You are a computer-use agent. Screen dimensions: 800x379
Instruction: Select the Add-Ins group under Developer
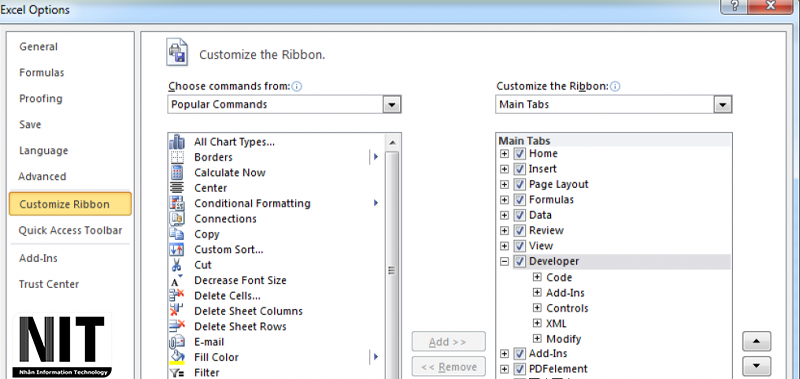point(565,293)
